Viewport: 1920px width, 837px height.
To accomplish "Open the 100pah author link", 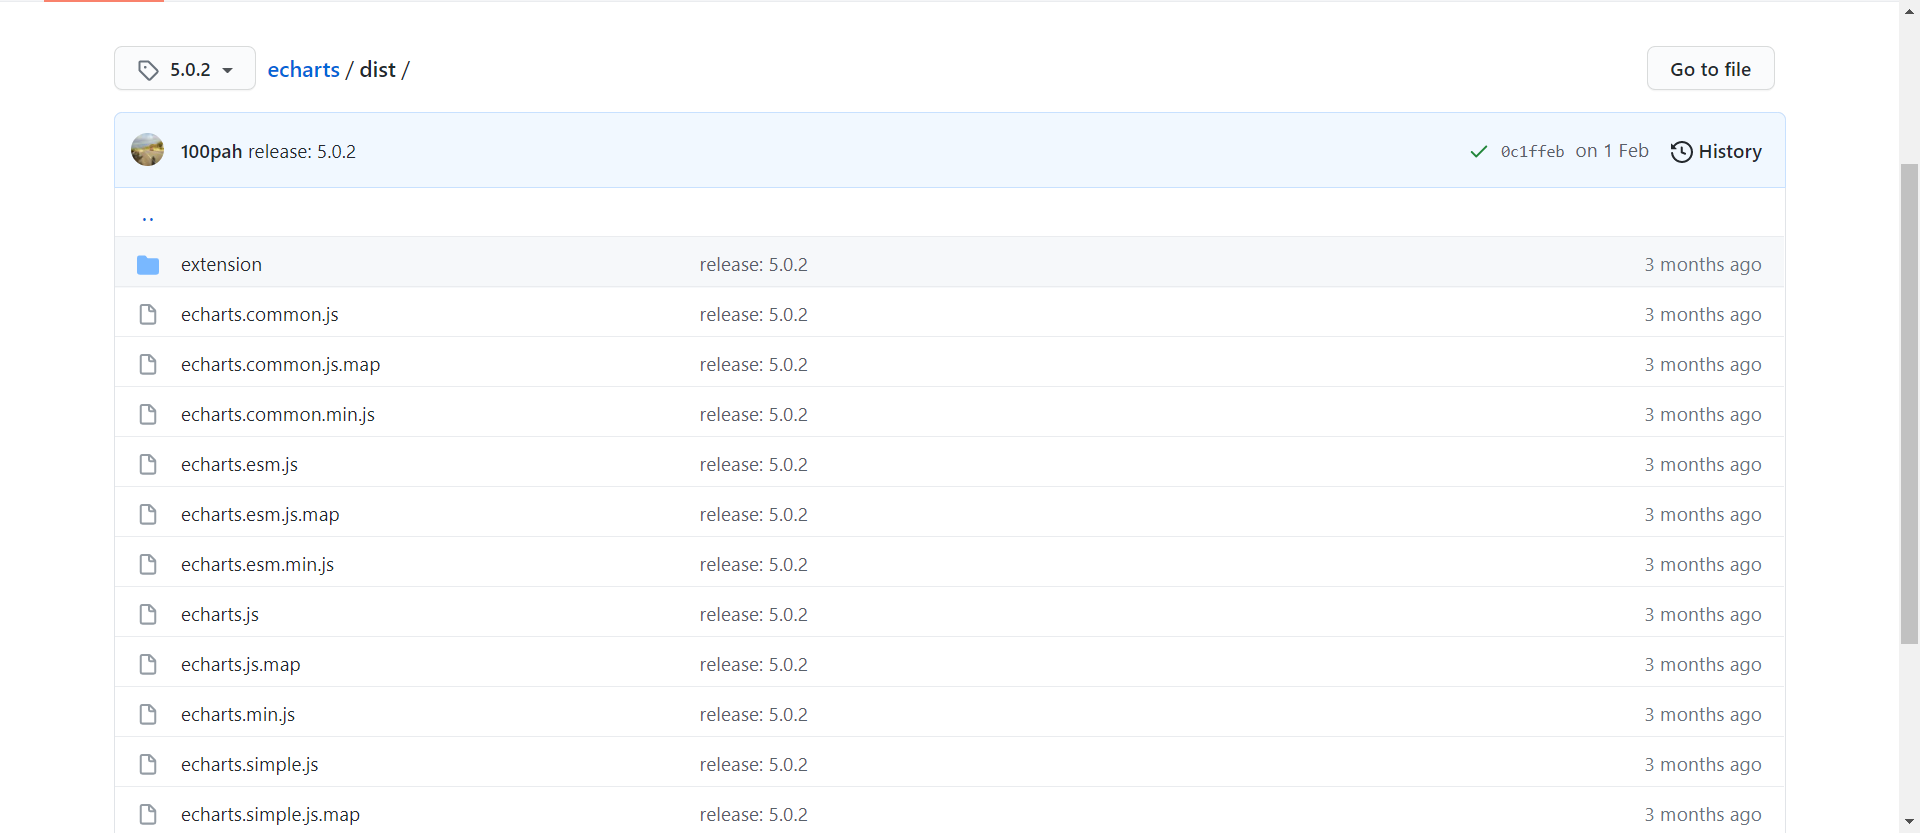I will pyautogui.click(x=211, y=152).
